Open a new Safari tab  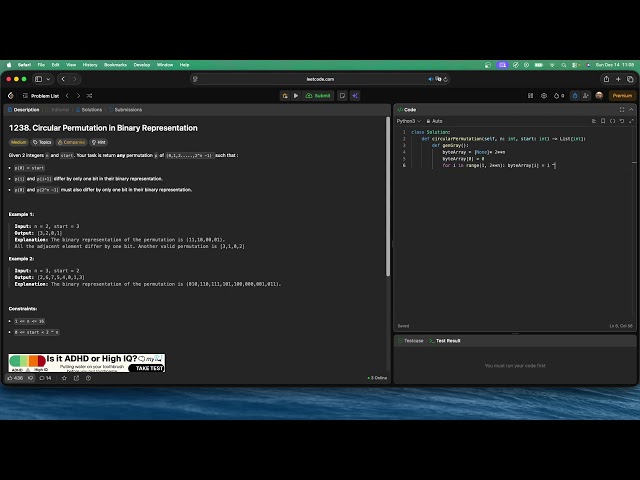[618, 79]
